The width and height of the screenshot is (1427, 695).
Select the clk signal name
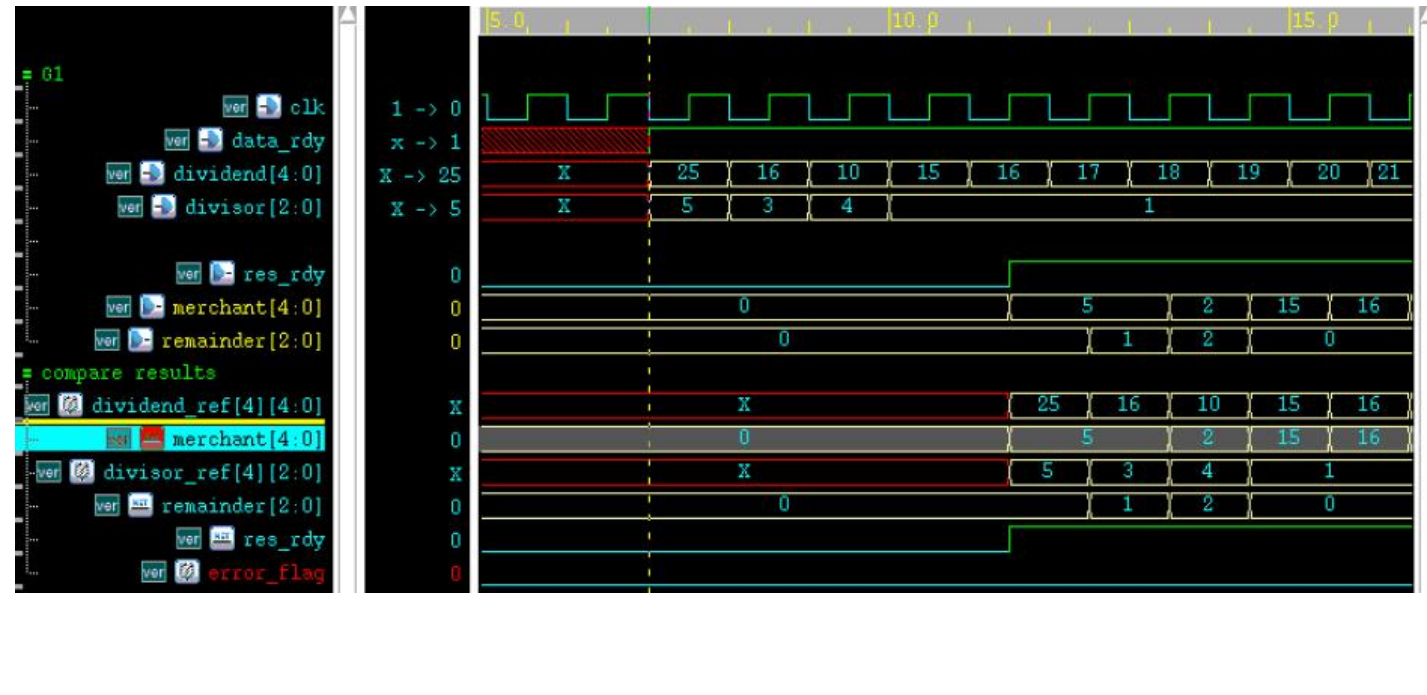pos(307,107)
